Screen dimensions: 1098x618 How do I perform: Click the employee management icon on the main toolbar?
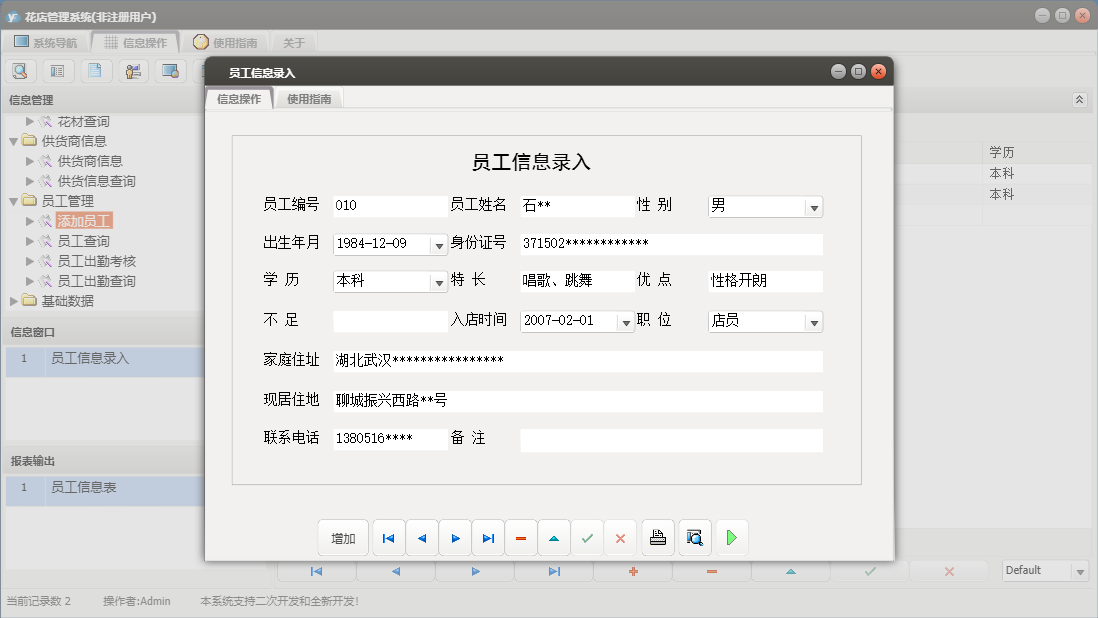pos(133,70)
